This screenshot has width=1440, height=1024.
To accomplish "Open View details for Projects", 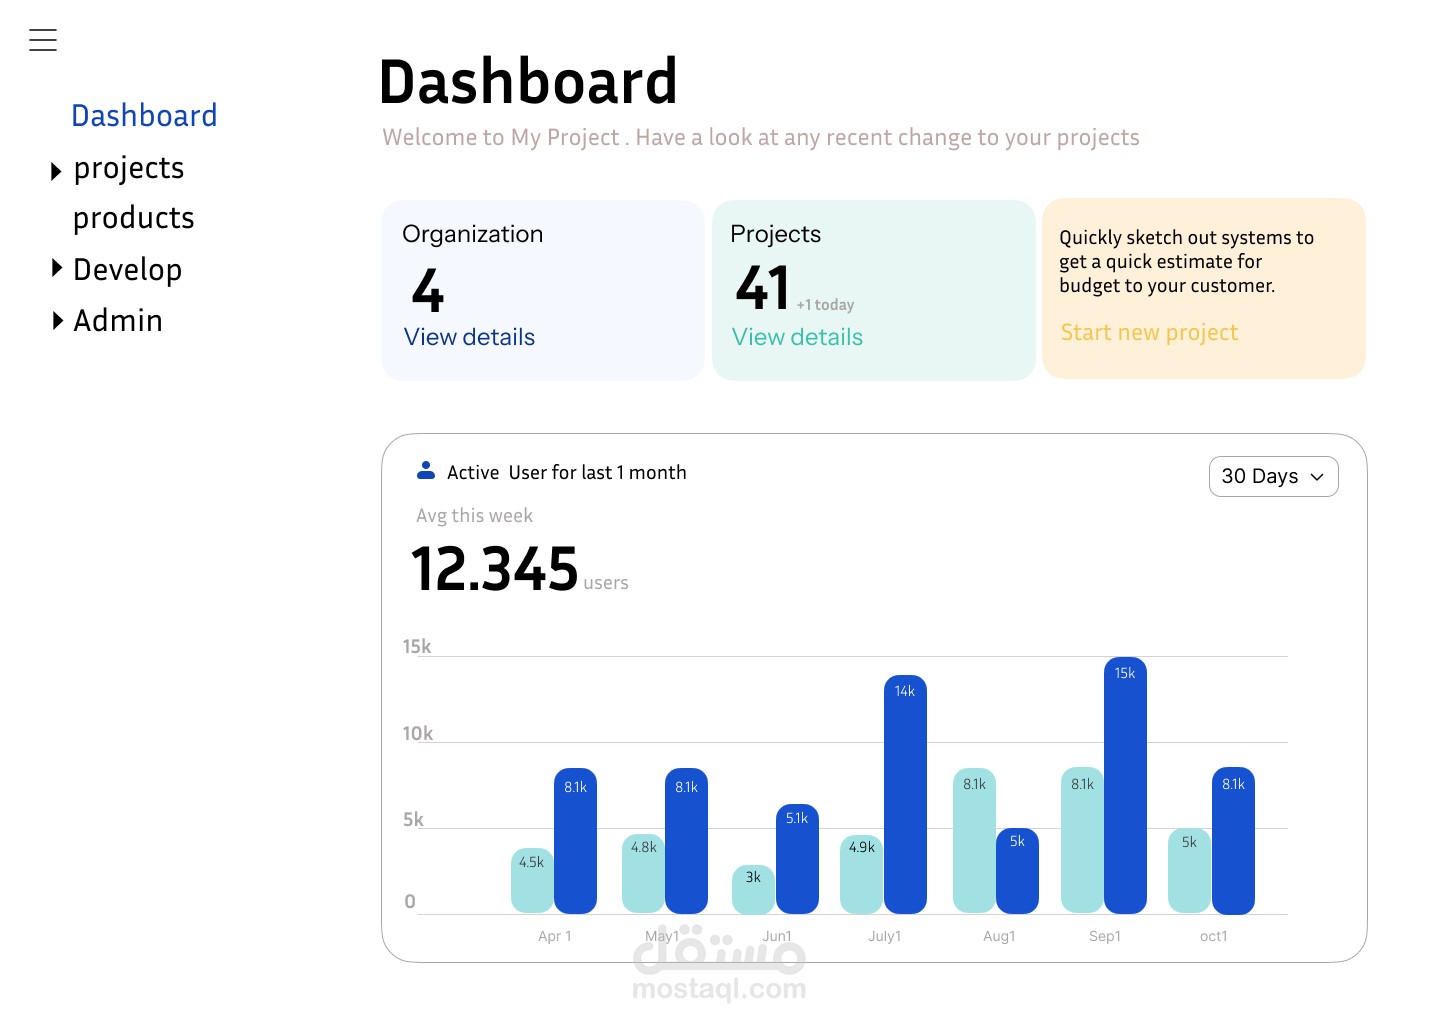I will click(x=796, y=338).
